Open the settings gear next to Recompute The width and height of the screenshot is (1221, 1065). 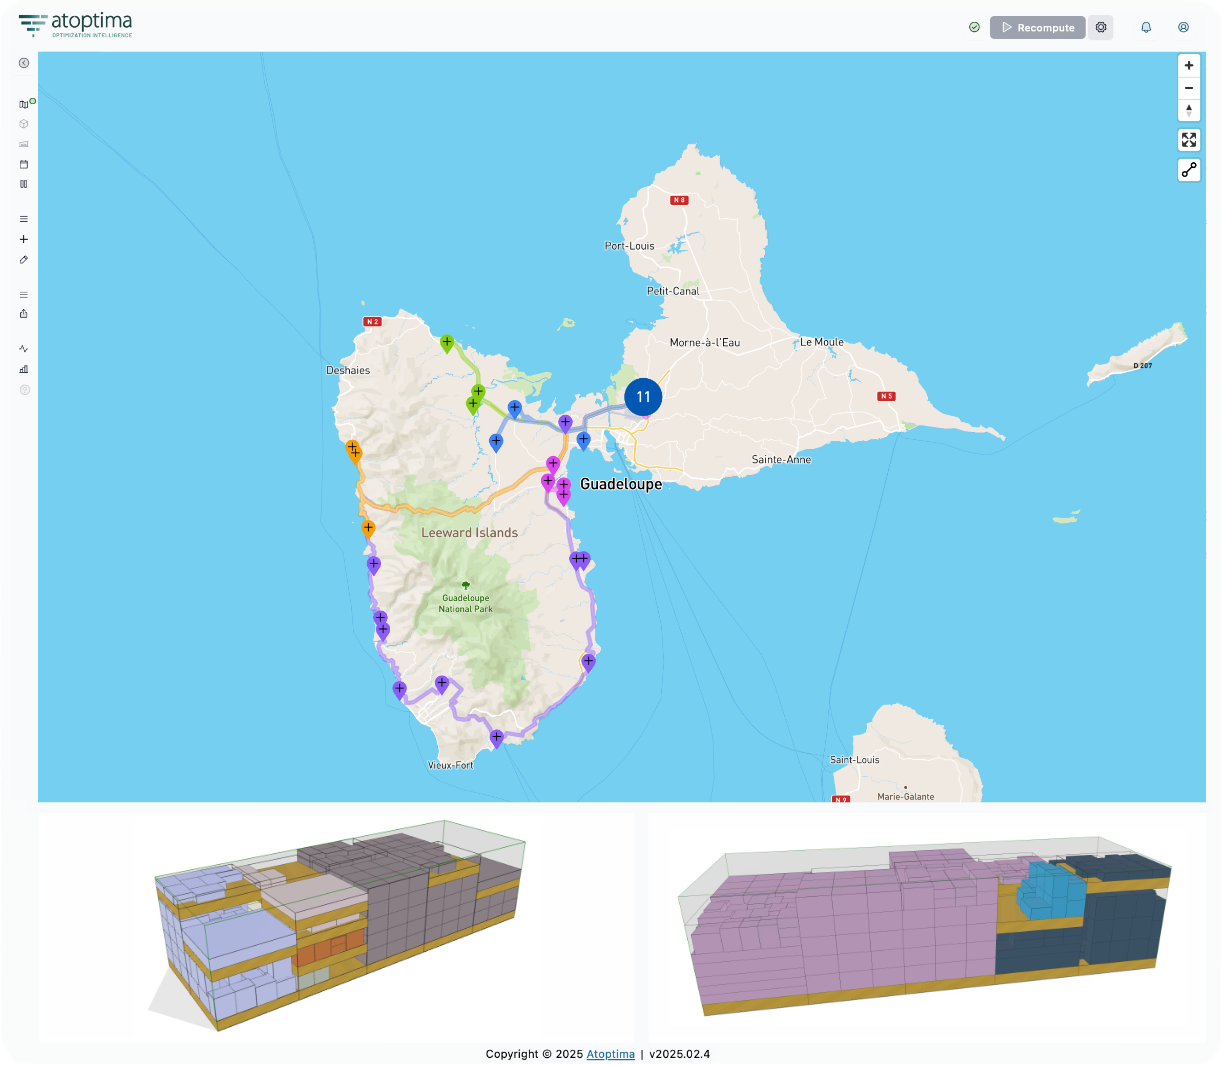[x=1101, y=28]
